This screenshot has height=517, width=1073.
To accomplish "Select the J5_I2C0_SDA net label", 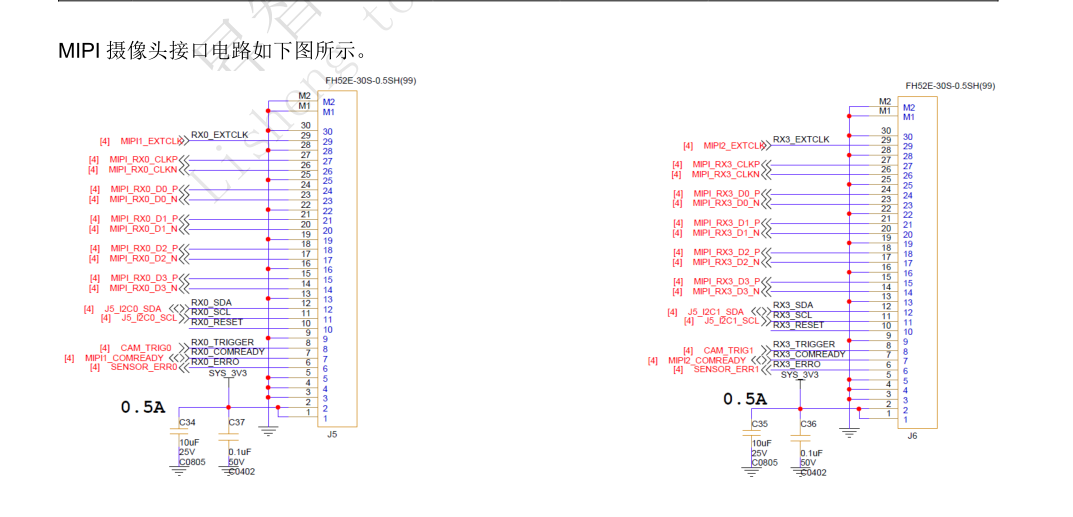I will tap(127, 308).
